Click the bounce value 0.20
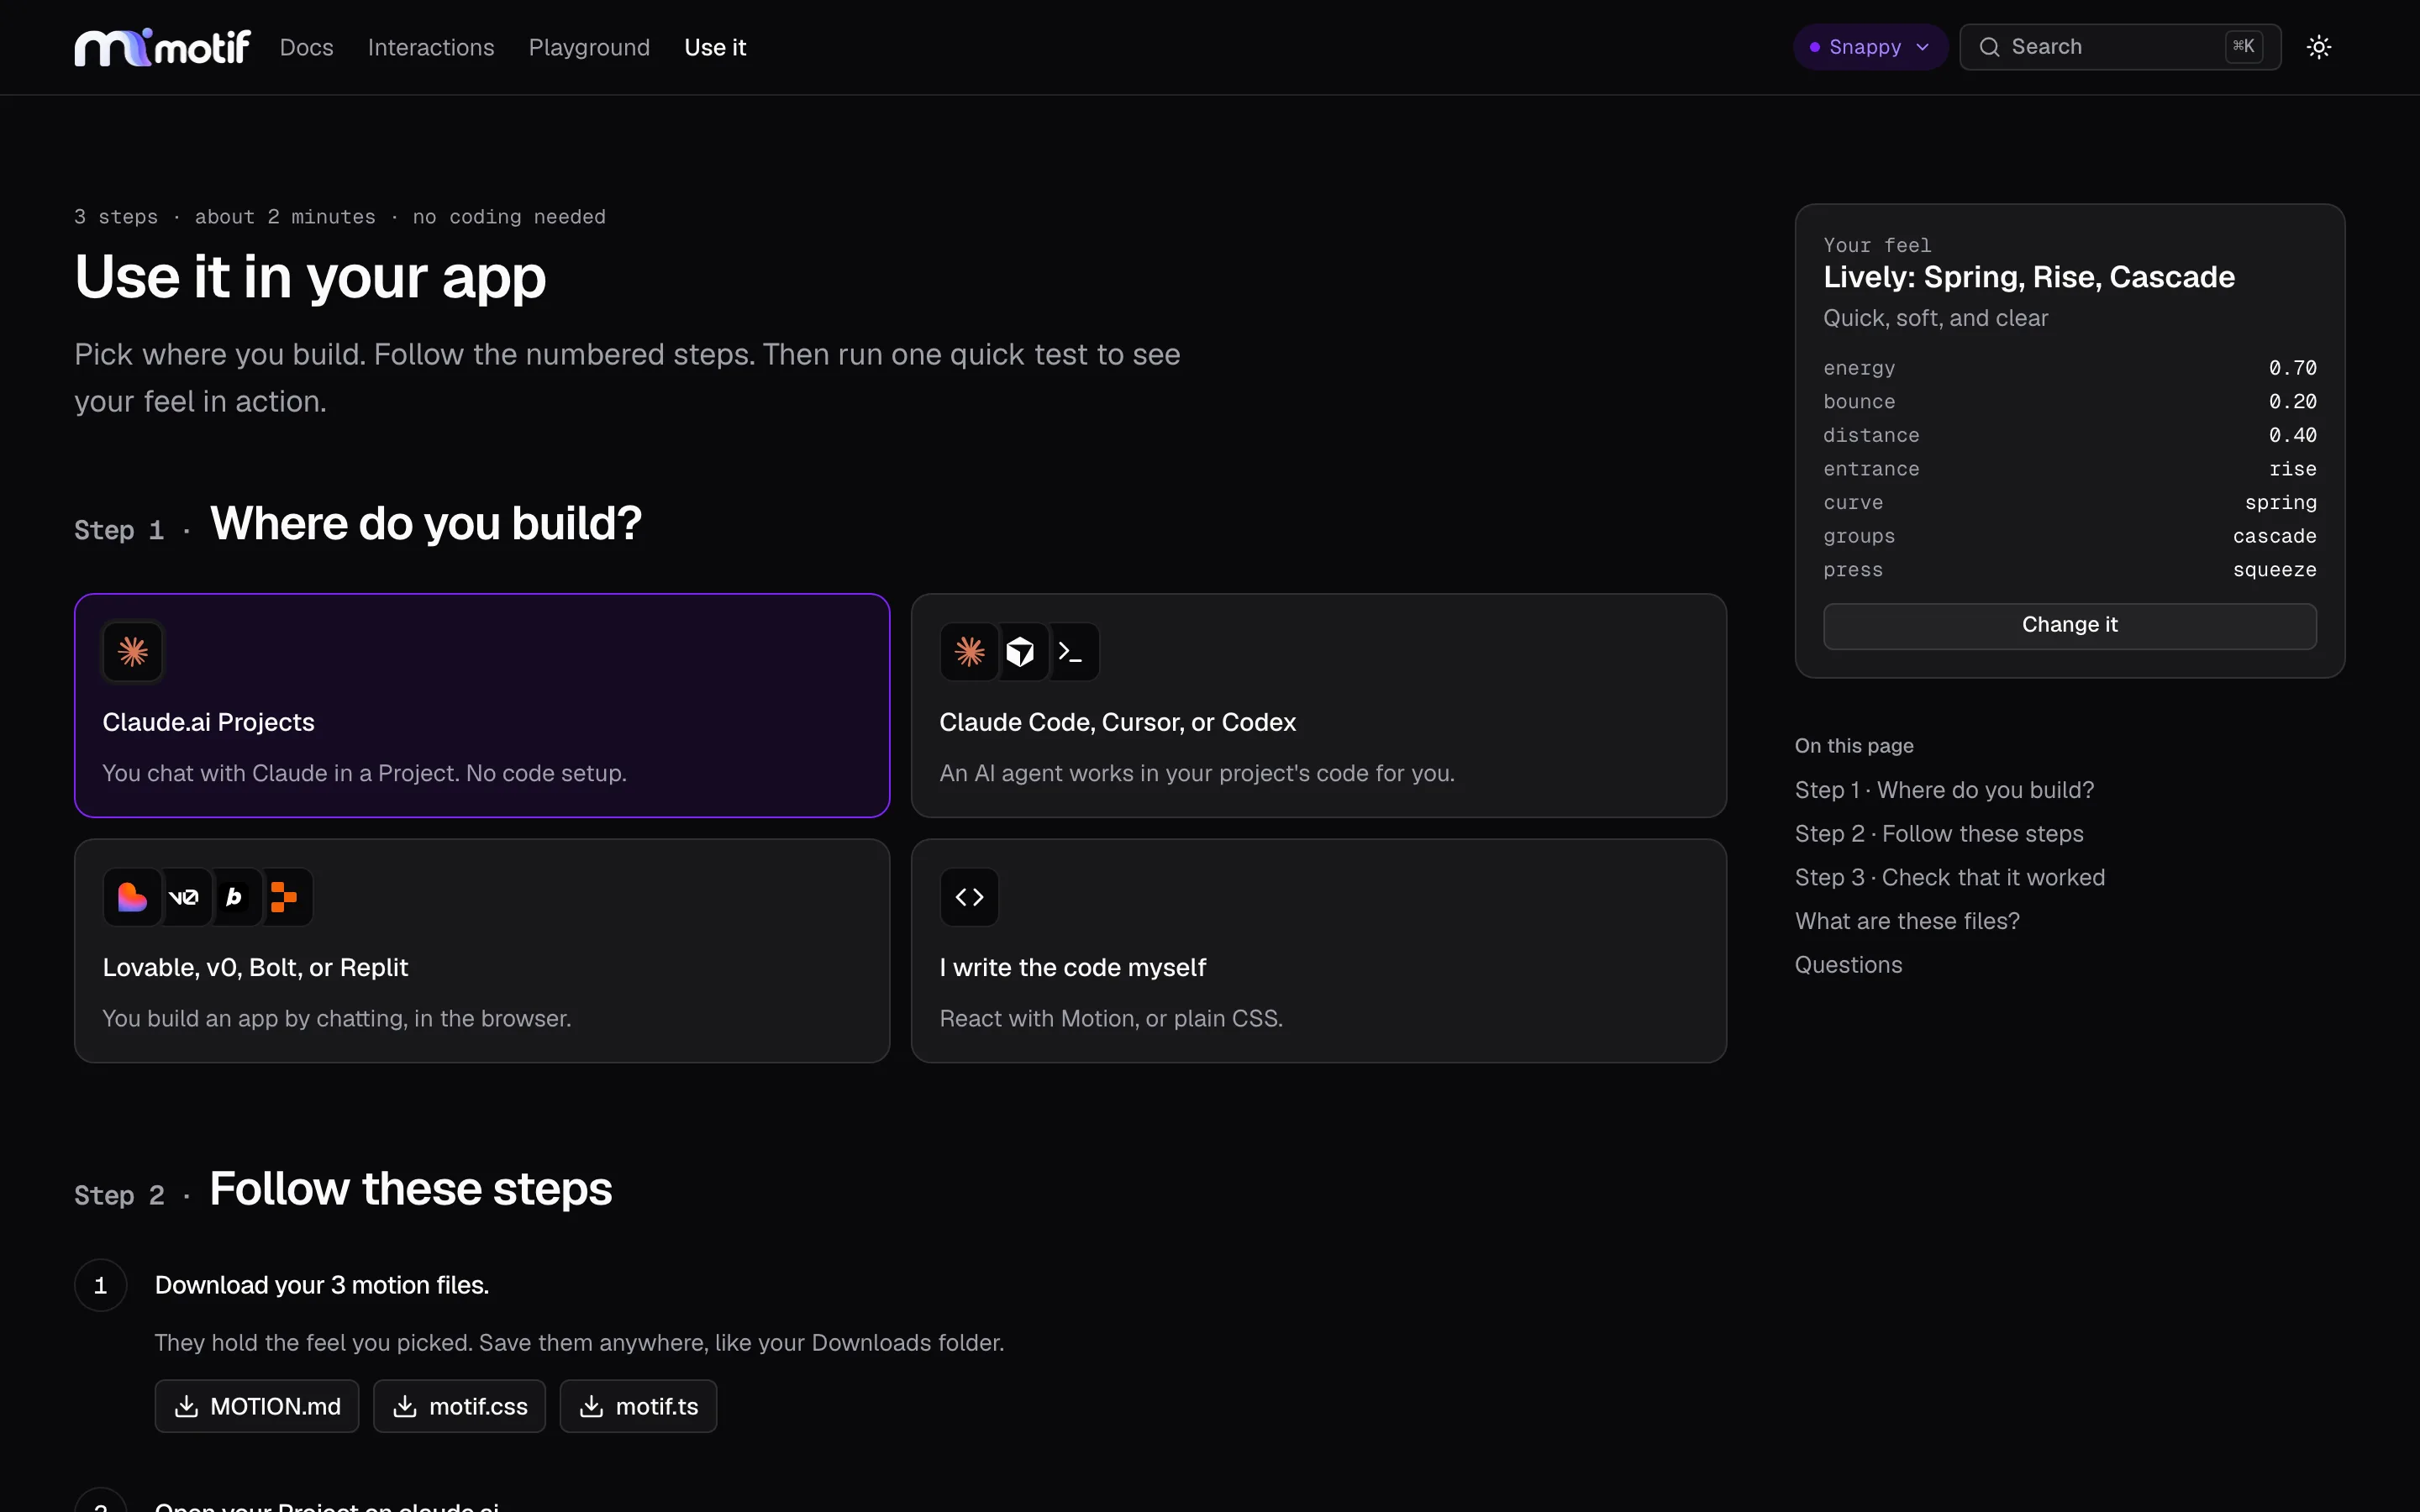2420x1512 pixels. [x=2292, y=402]
